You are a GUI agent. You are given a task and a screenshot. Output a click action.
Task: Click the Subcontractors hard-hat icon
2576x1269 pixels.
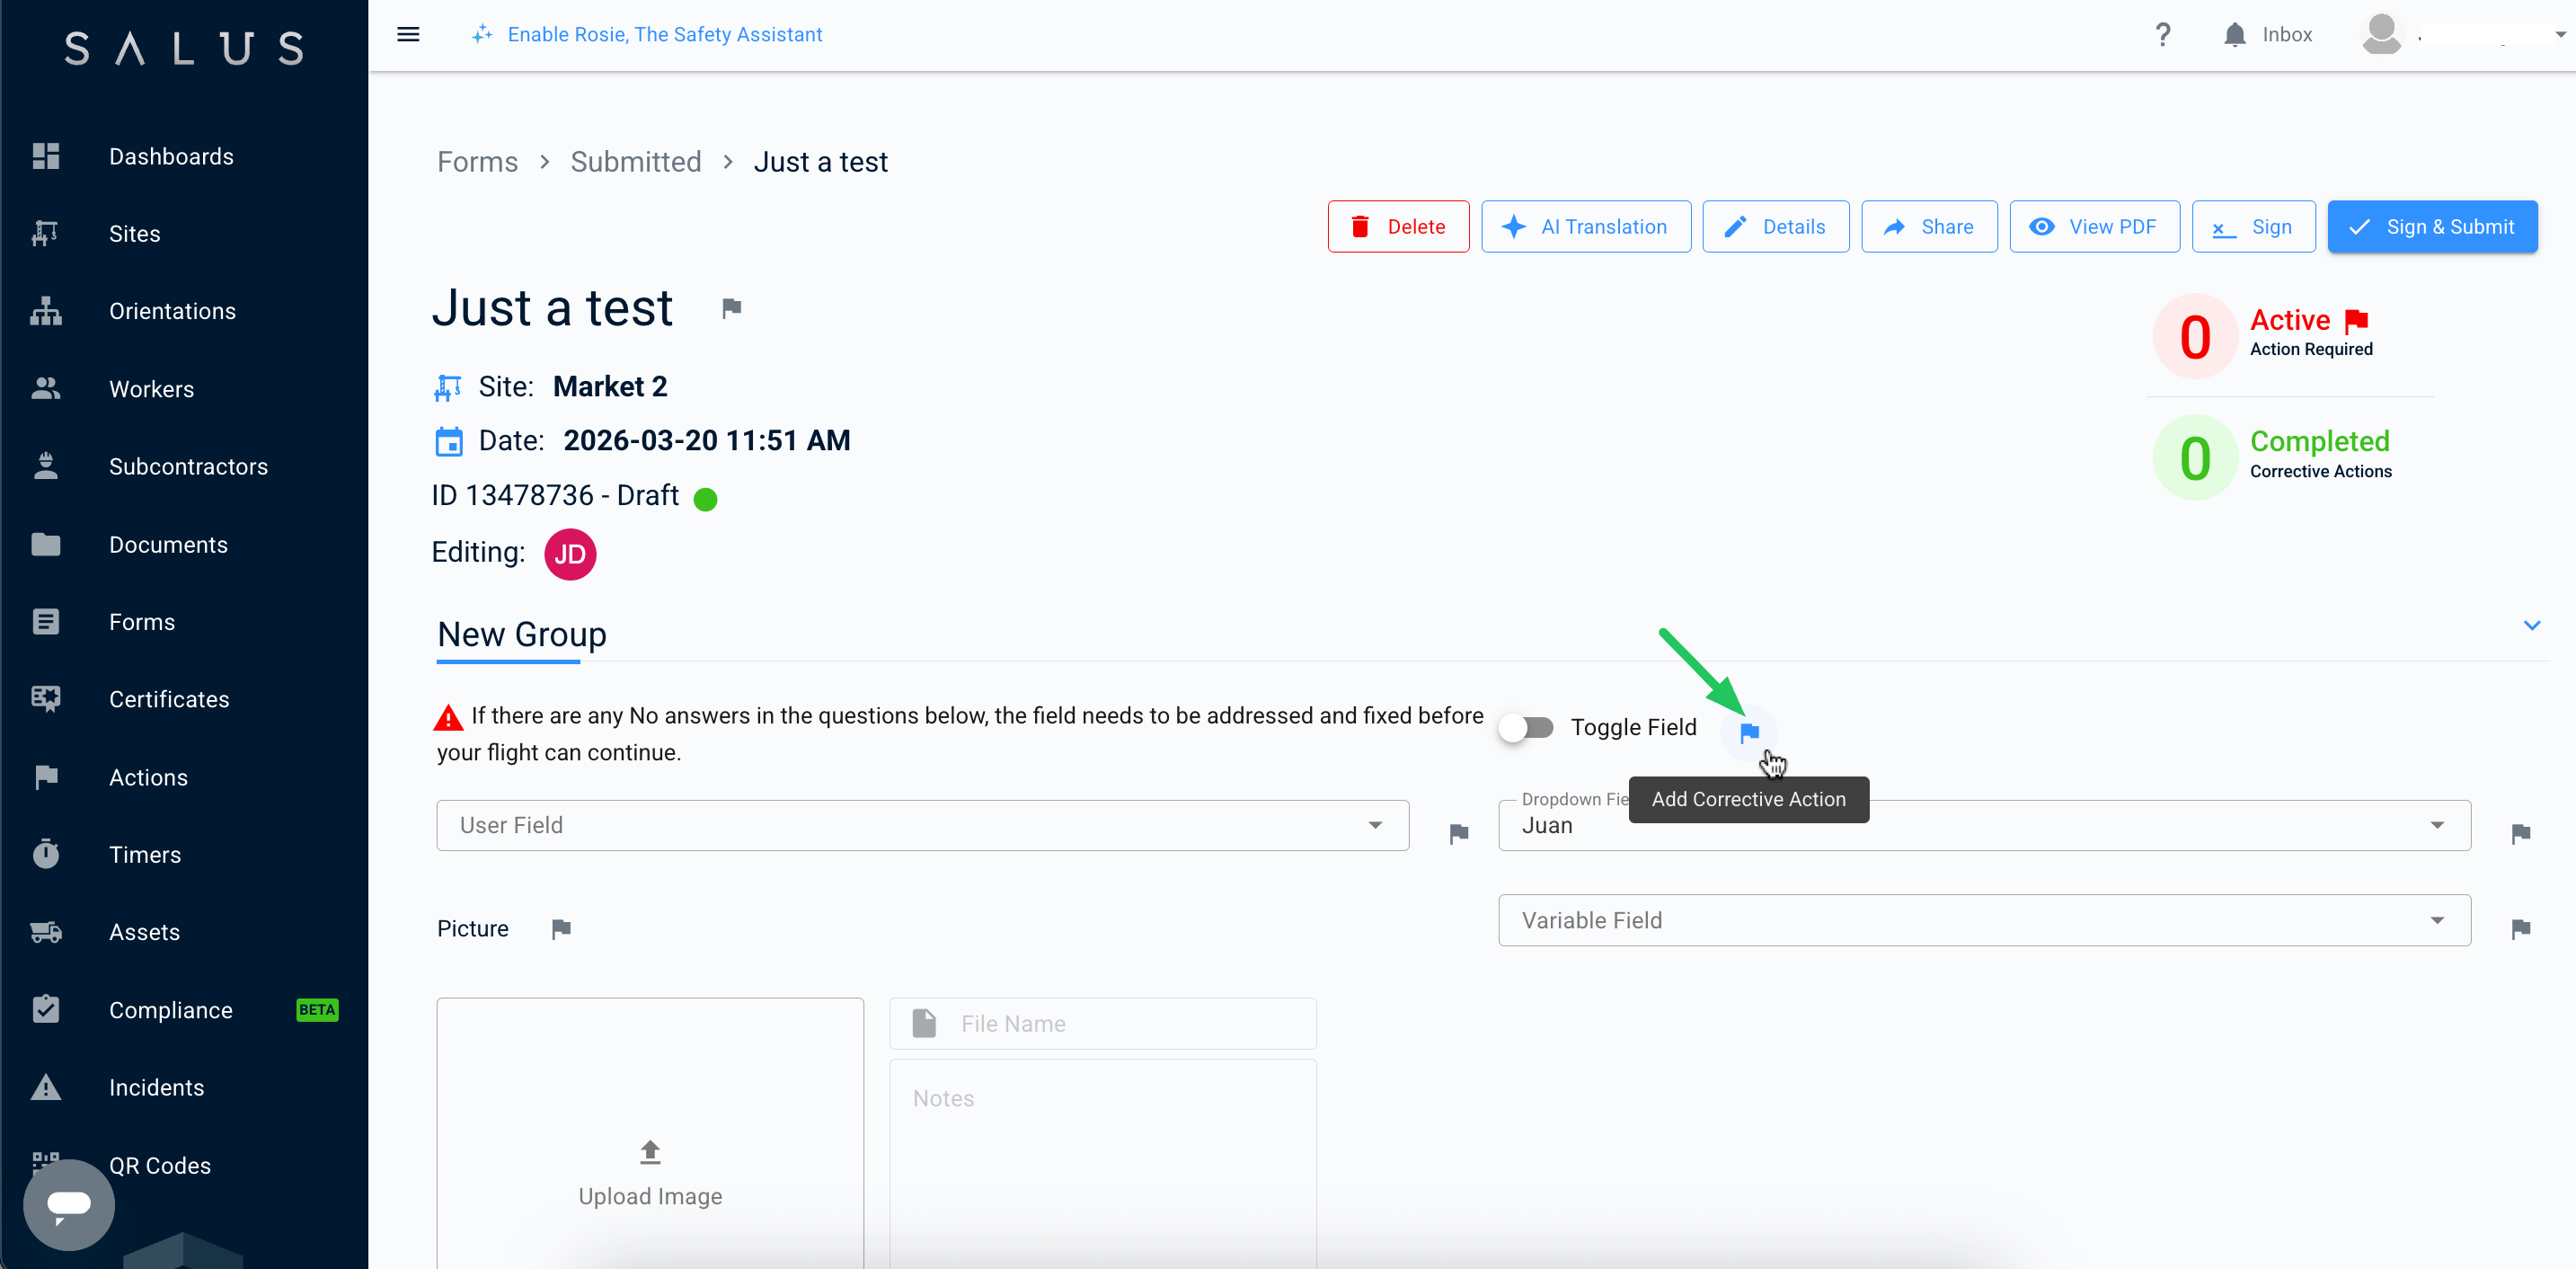coord(46,466)
